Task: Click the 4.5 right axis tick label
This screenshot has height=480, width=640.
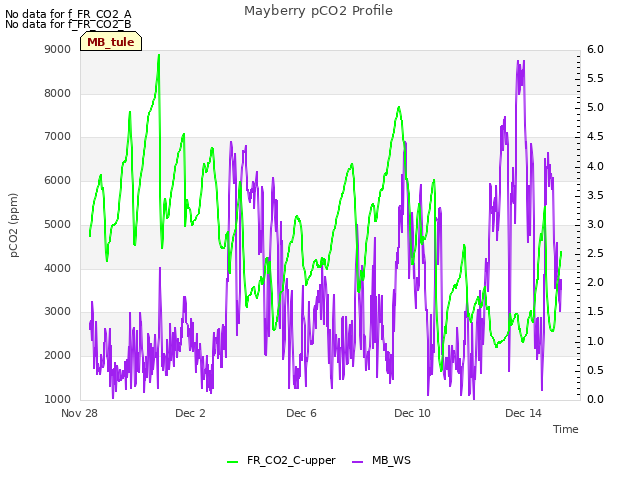Action: 595,137
